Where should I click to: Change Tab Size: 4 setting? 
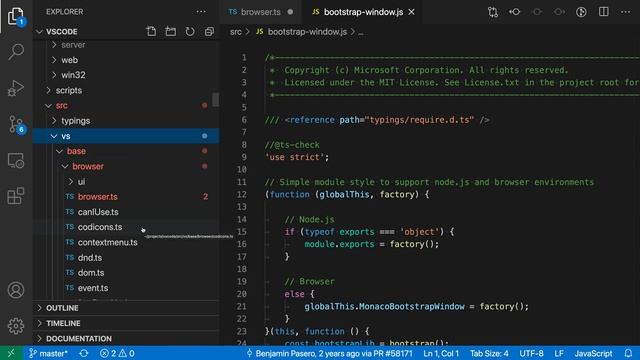click(489, 353)
